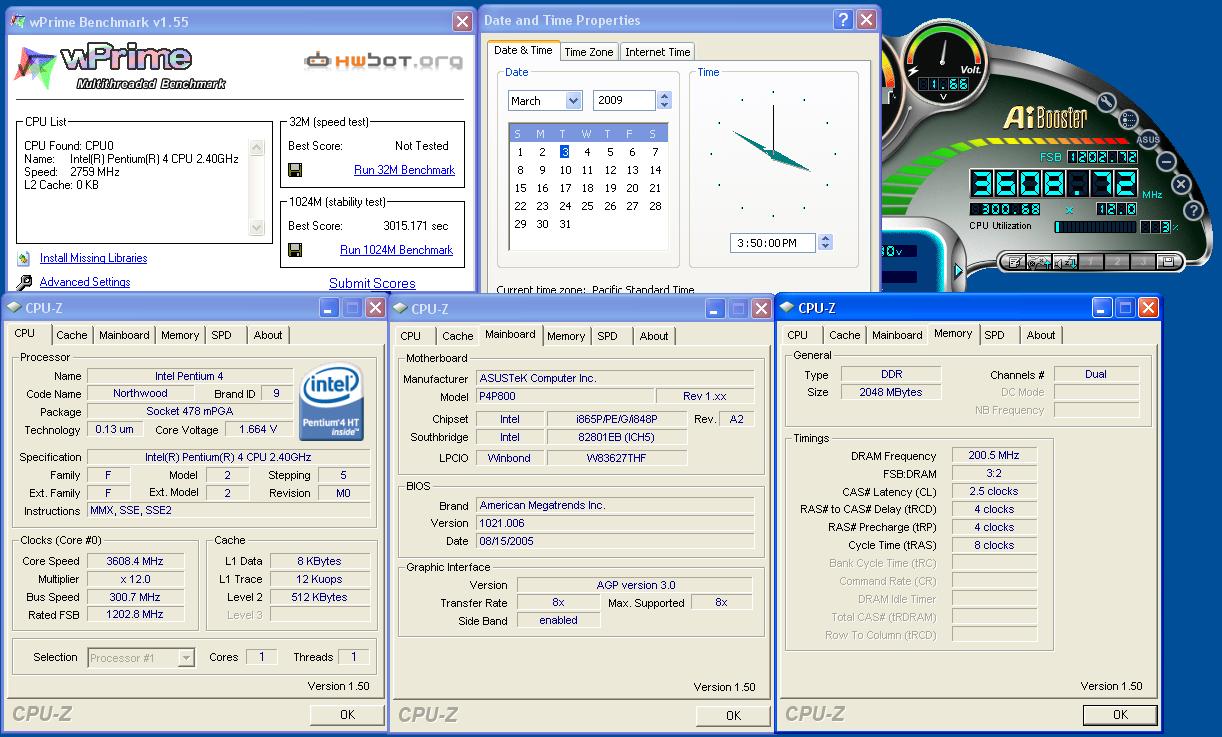Click AiBooster notepad edit toolbar icon
Image resolution: width=1222 pixels, height=737 pixels.
(1016, 262)
